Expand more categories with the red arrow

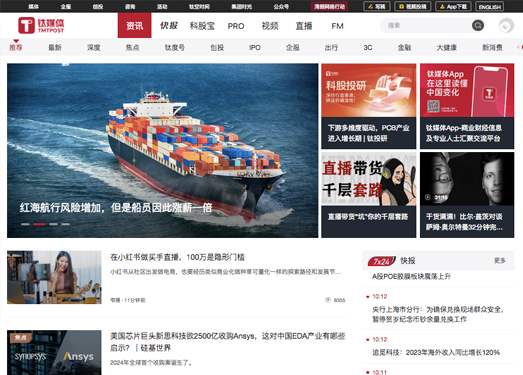(519, 47)
